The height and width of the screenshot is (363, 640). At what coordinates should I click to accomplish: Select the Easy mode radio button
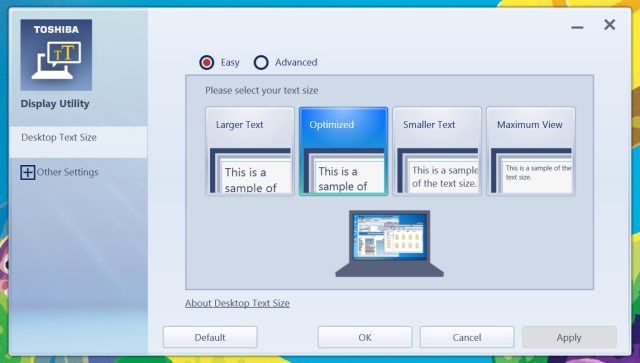(207, 62)
